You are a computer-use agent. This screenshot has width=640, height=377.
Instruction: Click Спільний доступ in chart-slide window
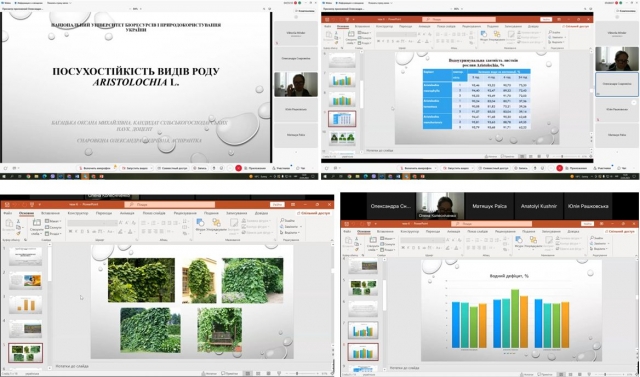point(620,231)
